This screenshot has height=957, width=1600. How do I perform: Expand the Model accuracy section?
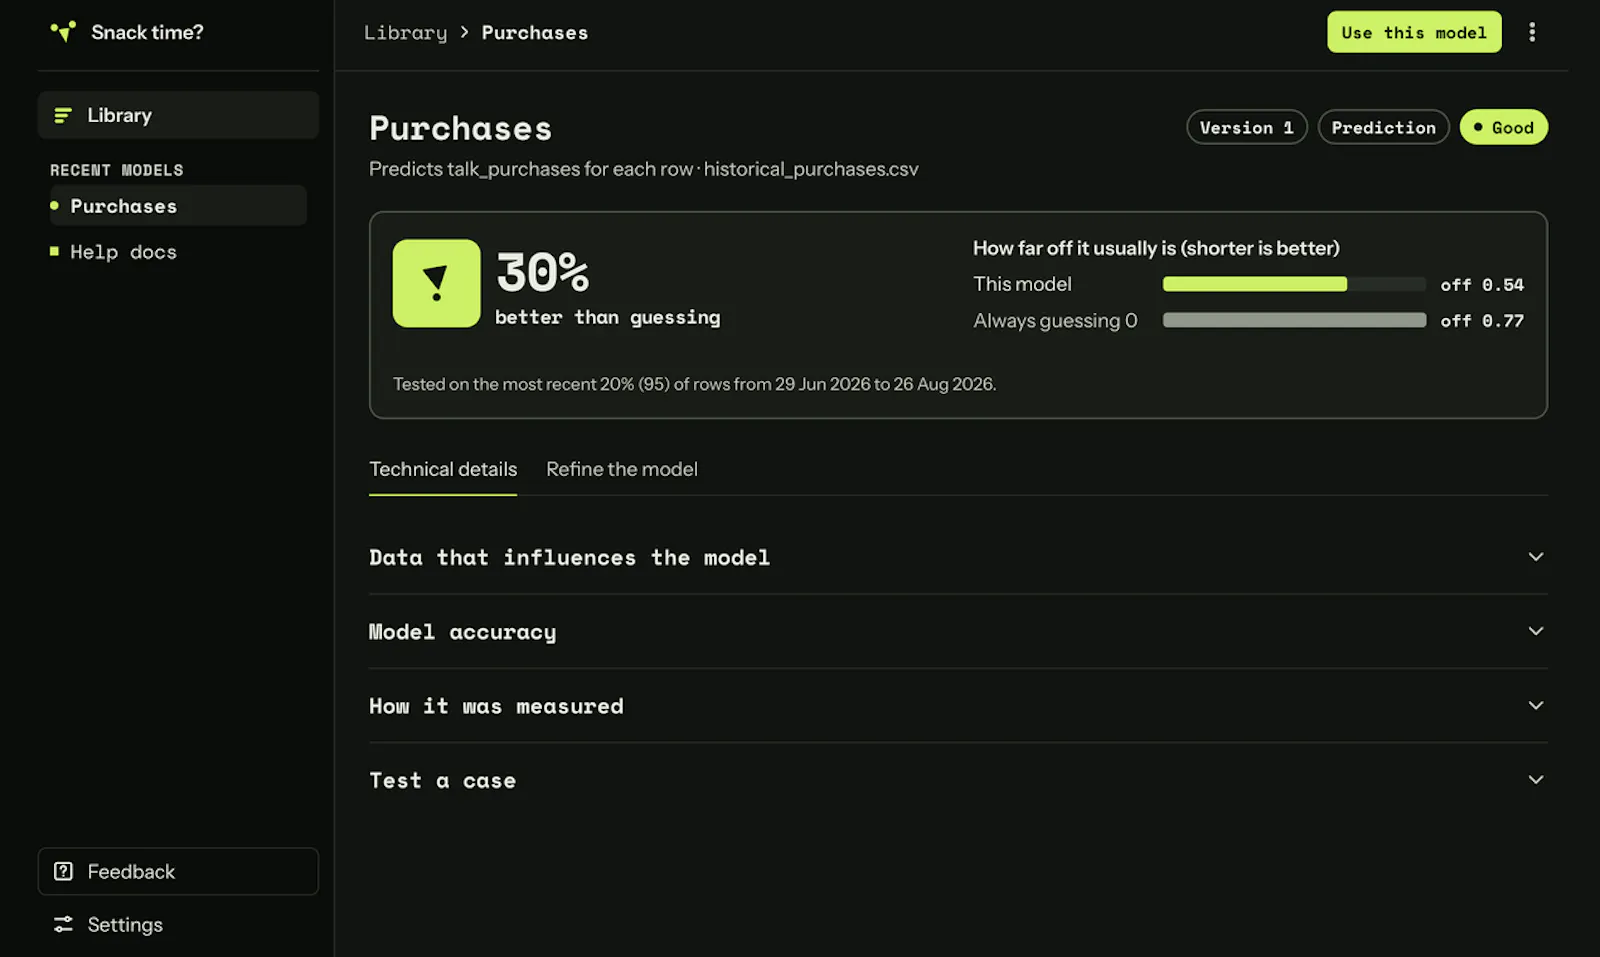(x=958, y=631)
